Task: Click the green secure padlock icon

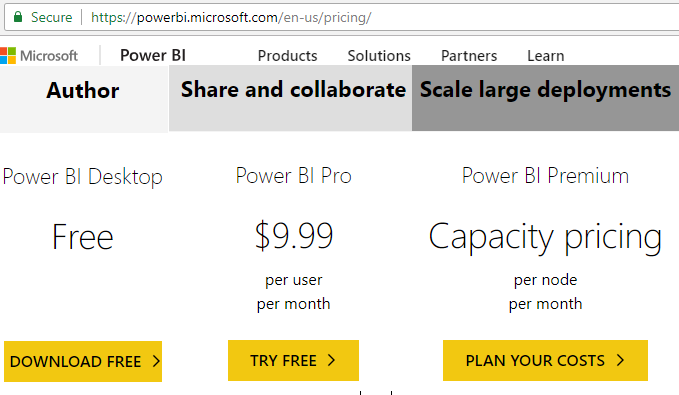Action: tap(18, 17)
